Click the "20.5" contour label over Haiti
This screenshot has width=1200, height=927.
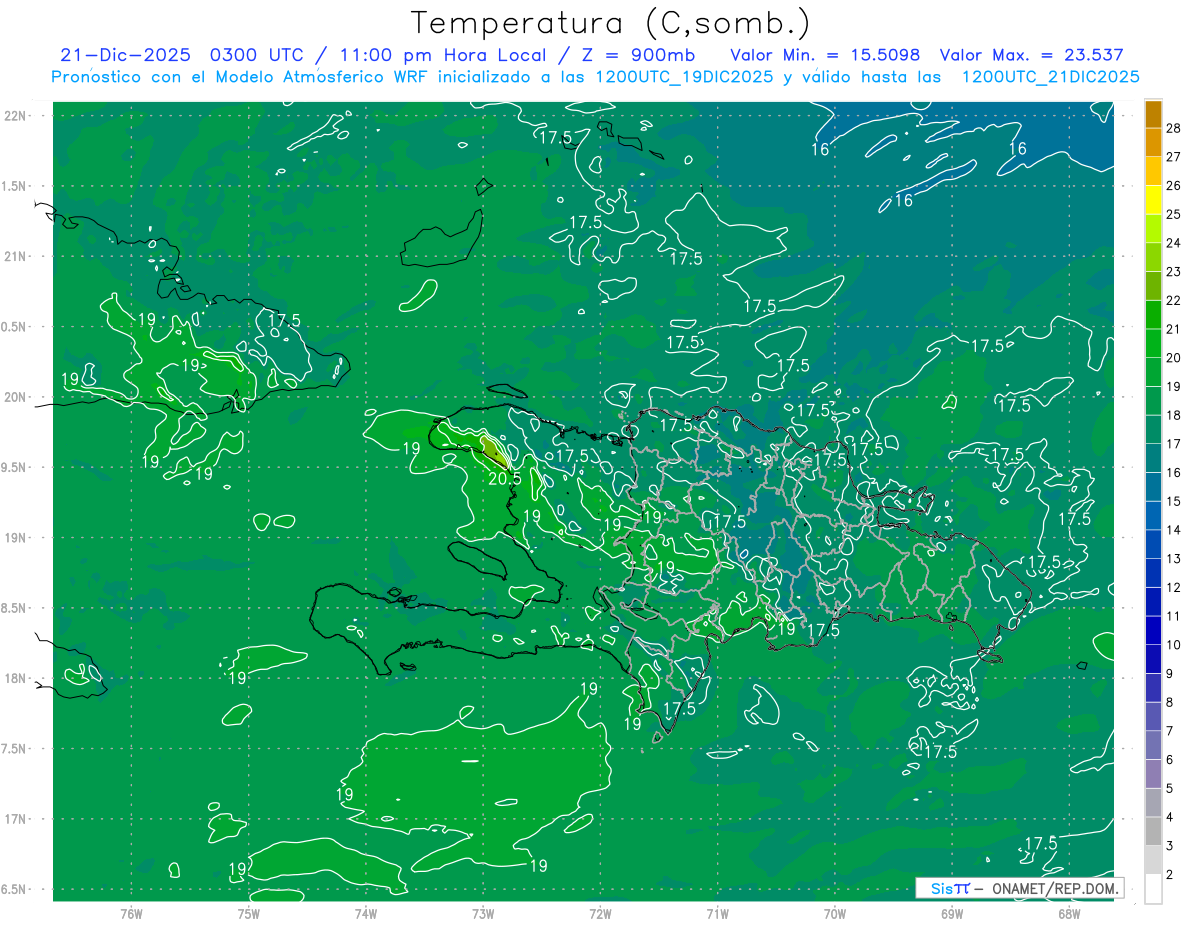point(505,479)
